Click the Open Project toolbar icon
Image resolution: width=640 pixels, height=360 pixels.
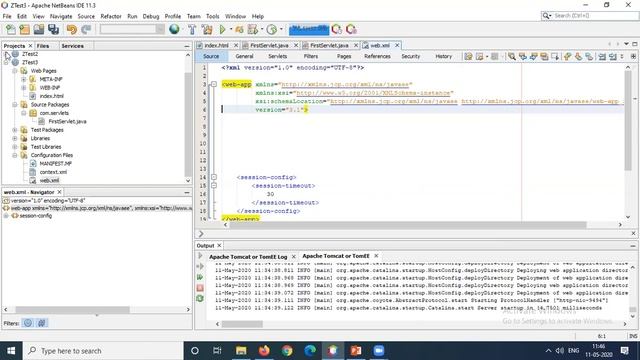pos(39,29)
